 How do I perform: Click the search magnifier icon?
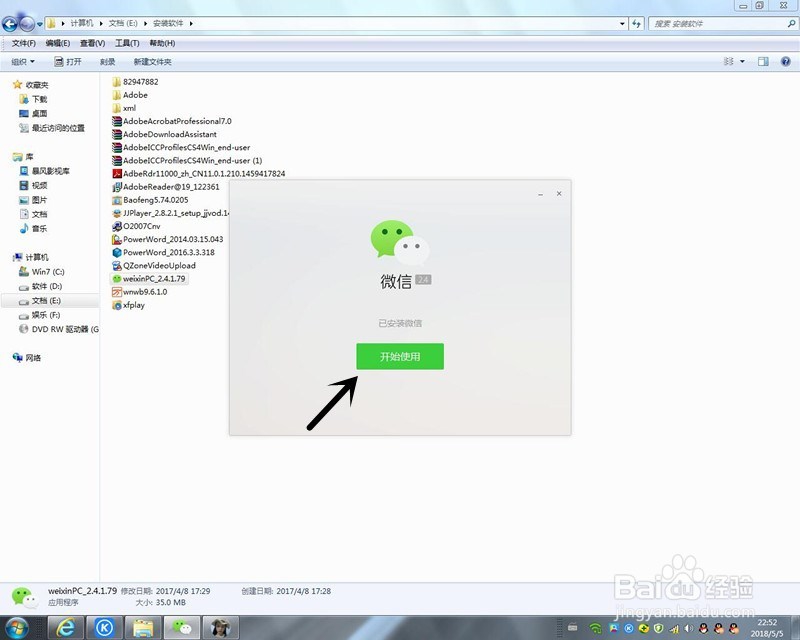[791, 23]
